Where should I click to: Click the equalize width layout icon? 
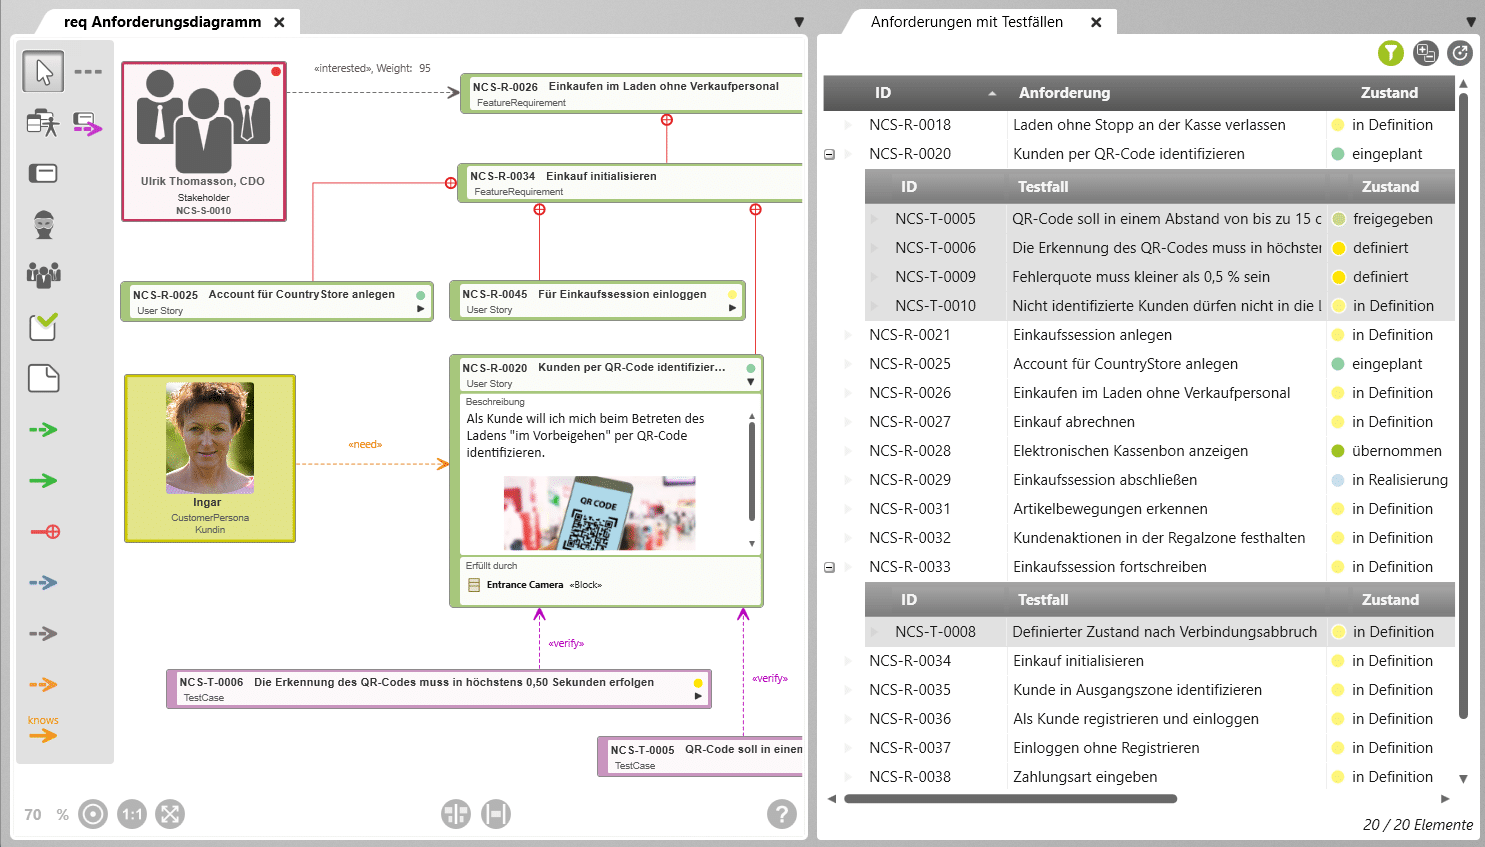click(496, 814)
